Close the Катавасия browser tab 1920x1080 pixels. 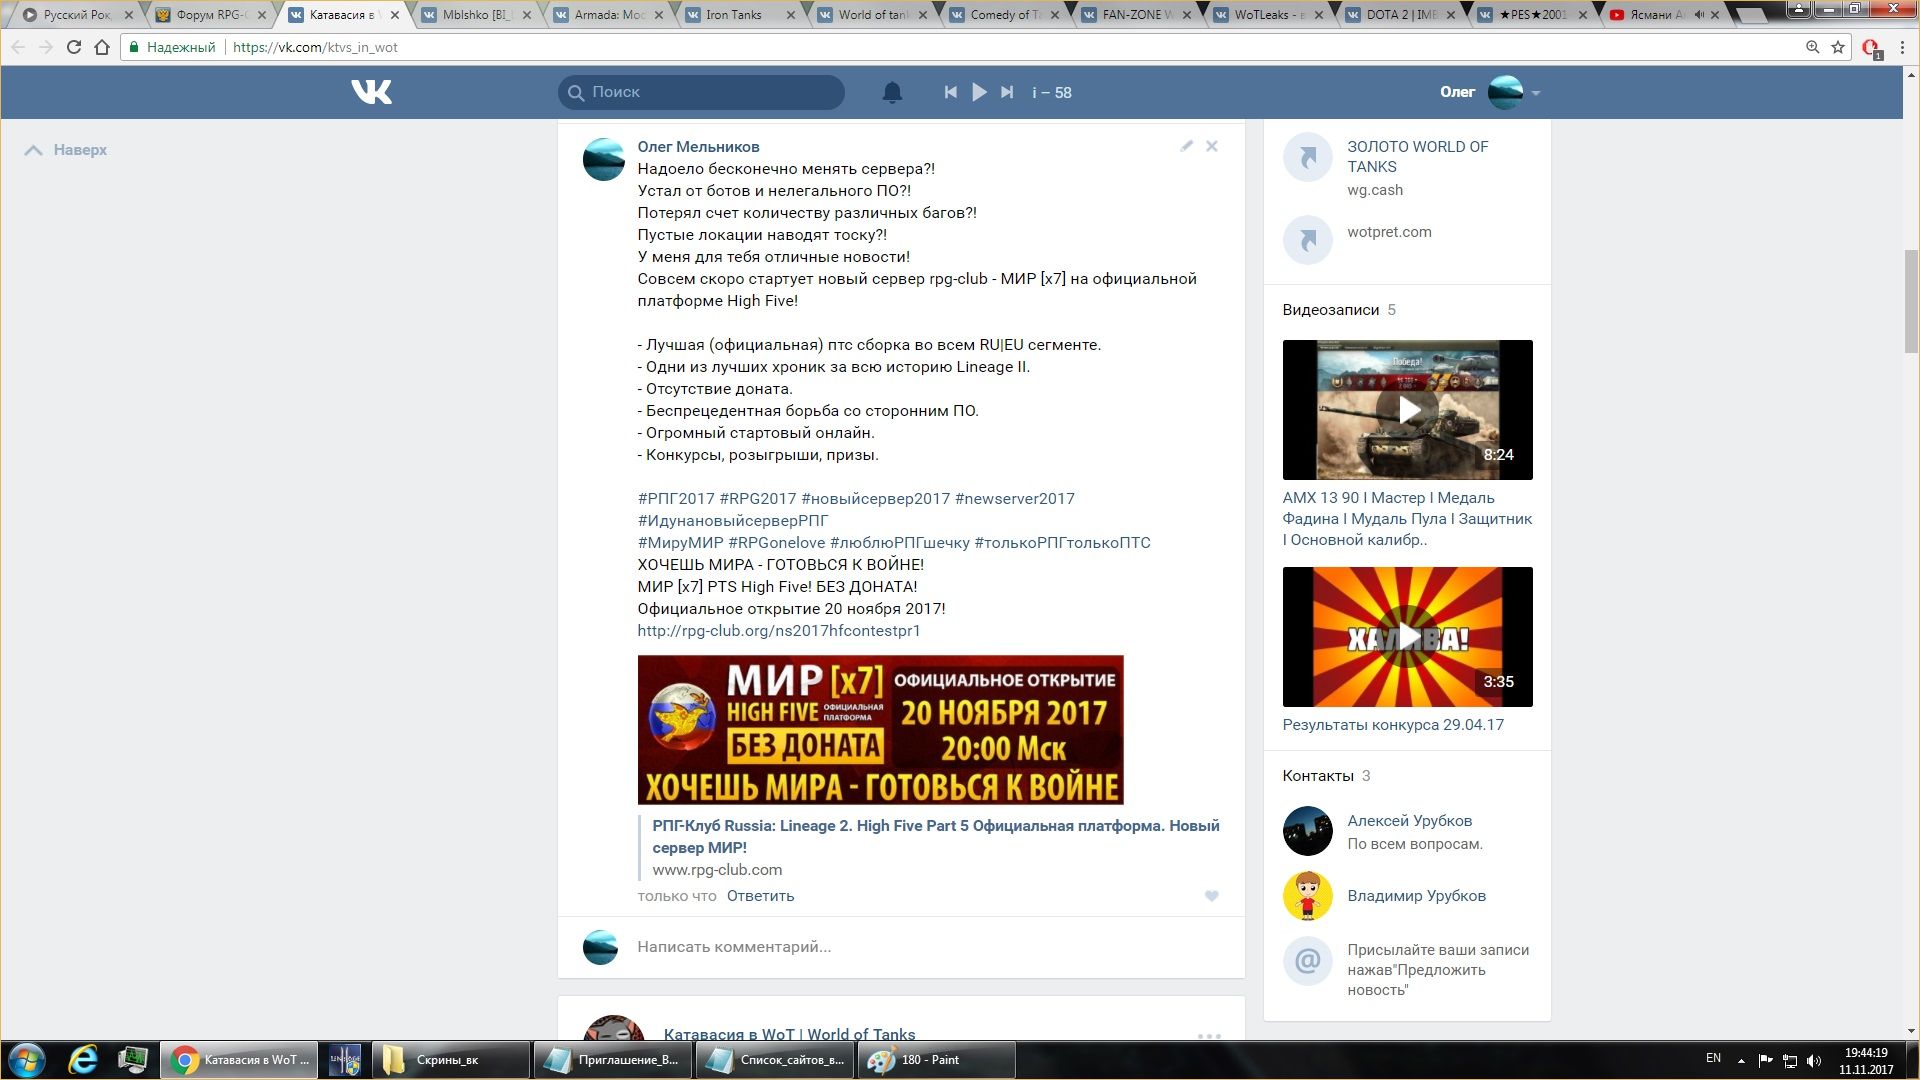[x=395, y=15]
